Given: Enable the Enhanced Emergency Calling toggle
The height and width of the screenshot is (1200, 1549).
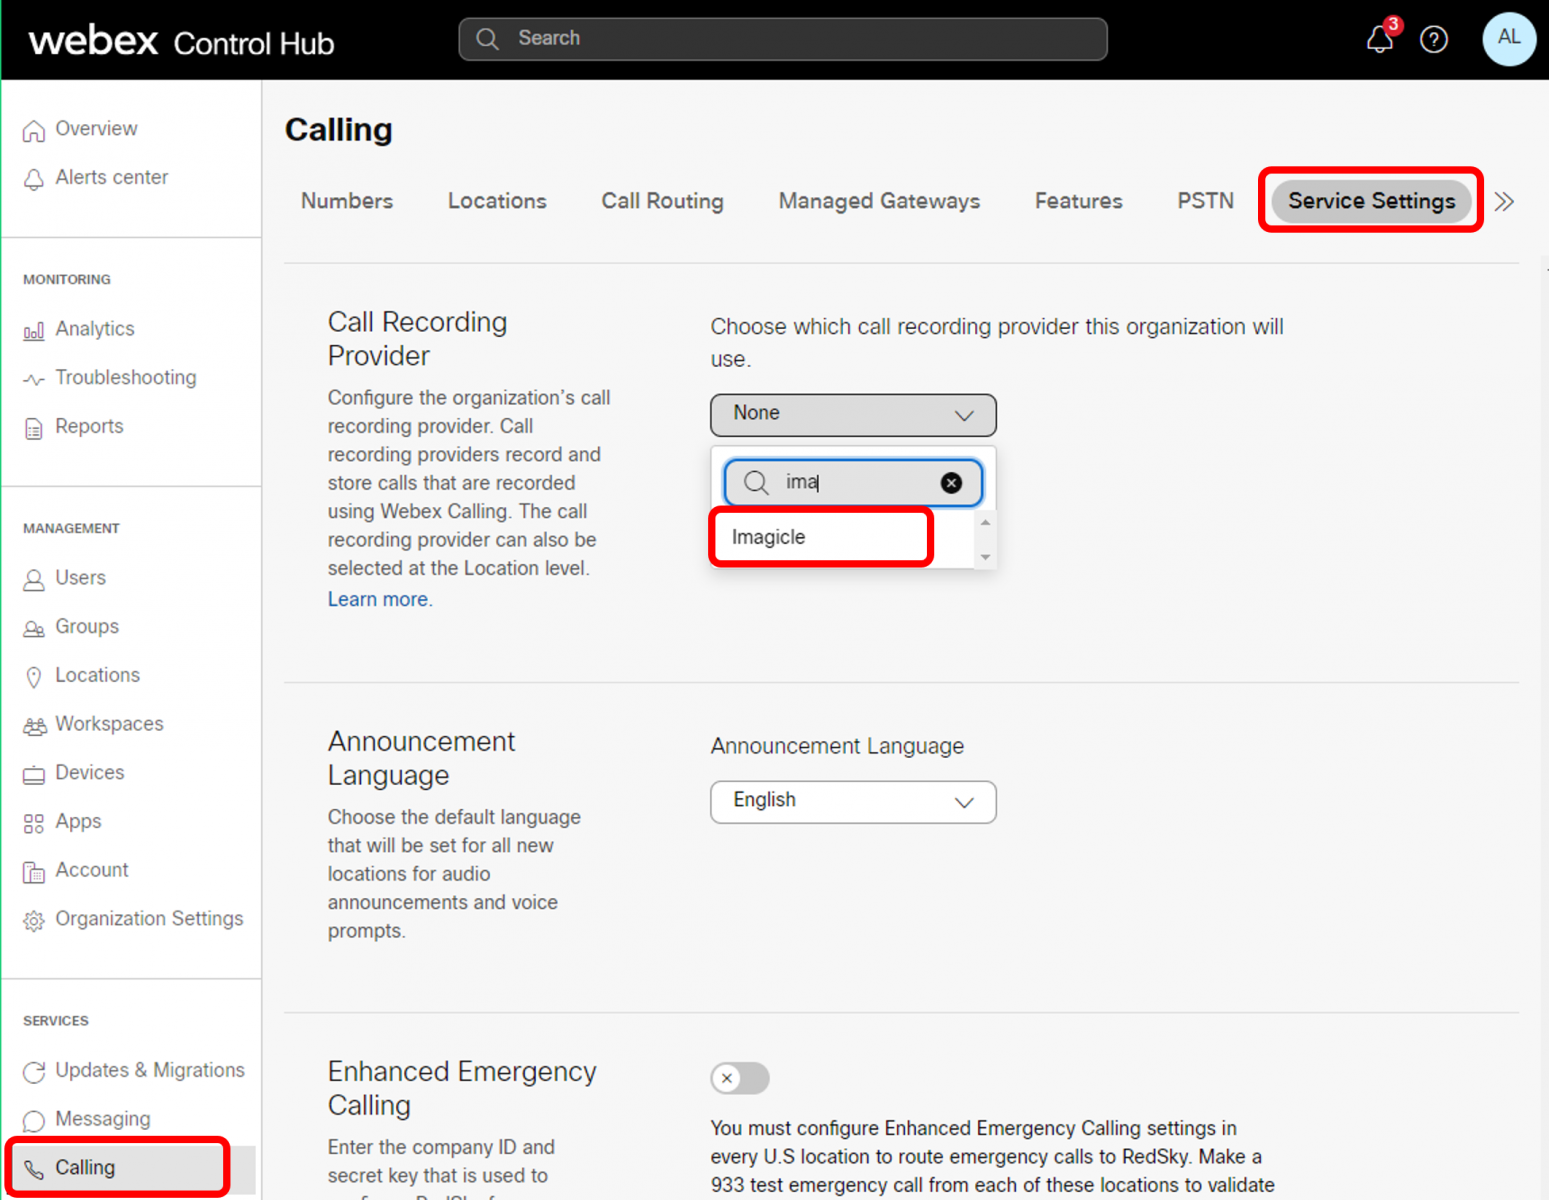Looking at the screenshot, I should 740,1078.
